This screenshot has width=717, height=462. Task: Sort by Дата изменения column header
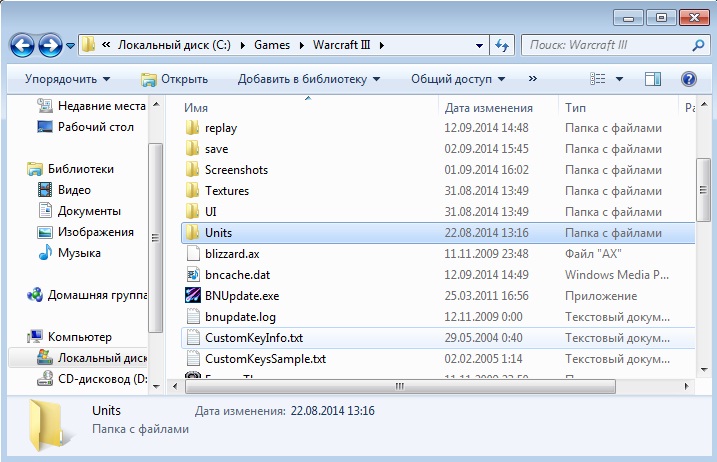click(x=489, y=108)
